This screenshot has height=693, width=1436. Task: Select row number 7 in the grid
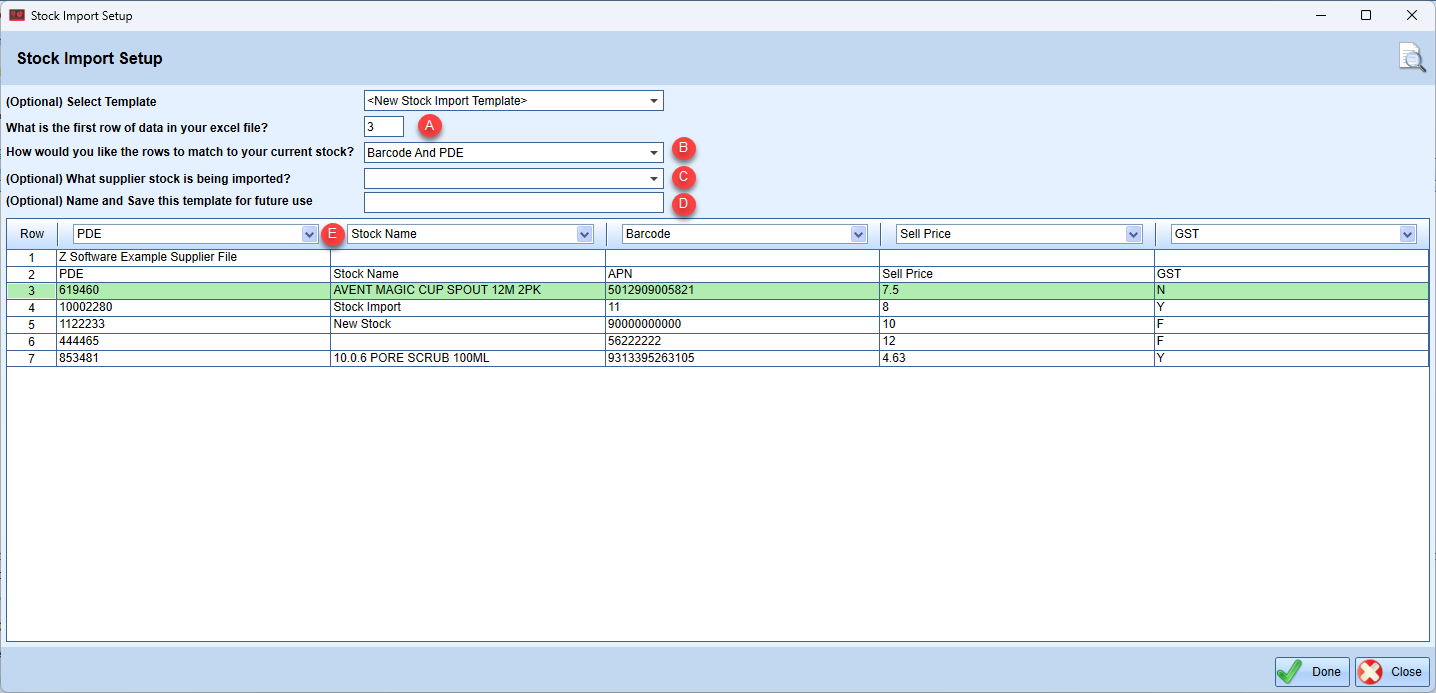[x=32, y=358]
